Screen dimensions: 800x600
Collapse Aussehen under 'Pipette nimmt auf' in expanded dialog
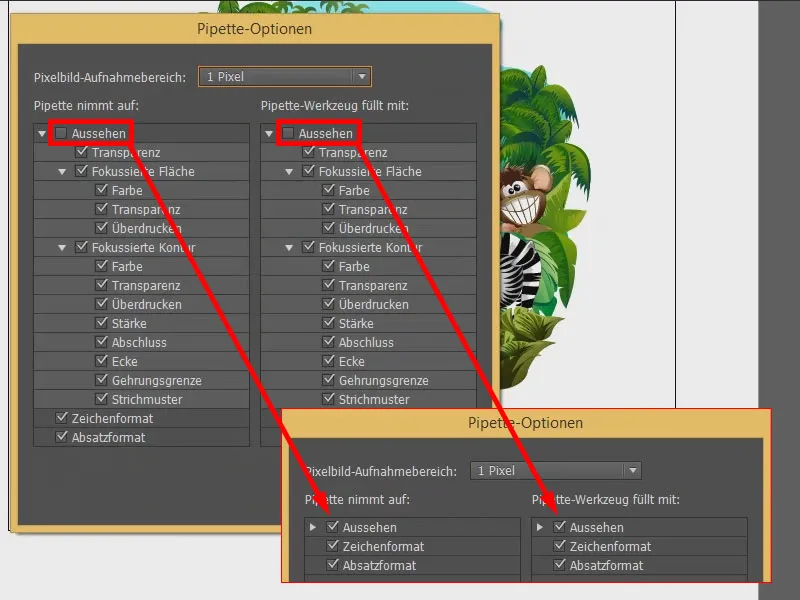pos(42,134)
